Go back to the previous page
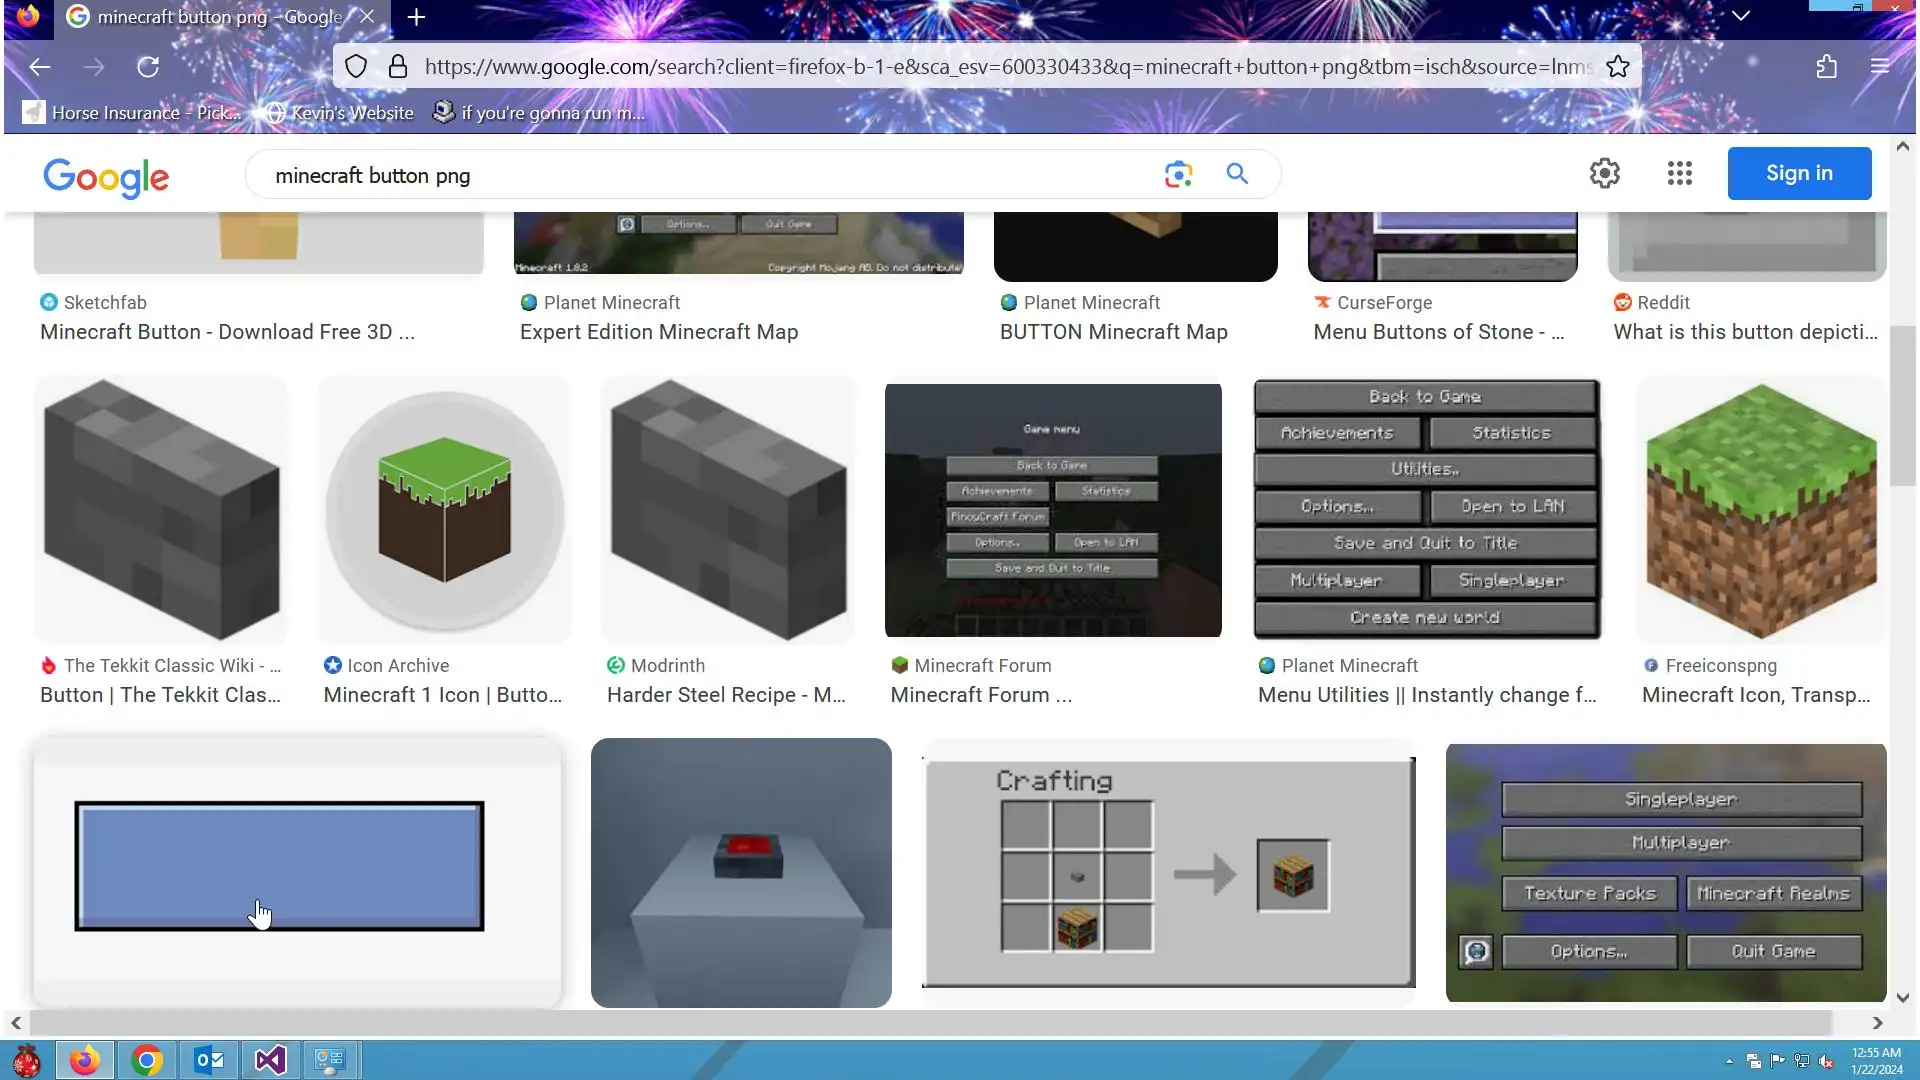The width and height of the screenshot is (1920, 1080). pos(40,67)
